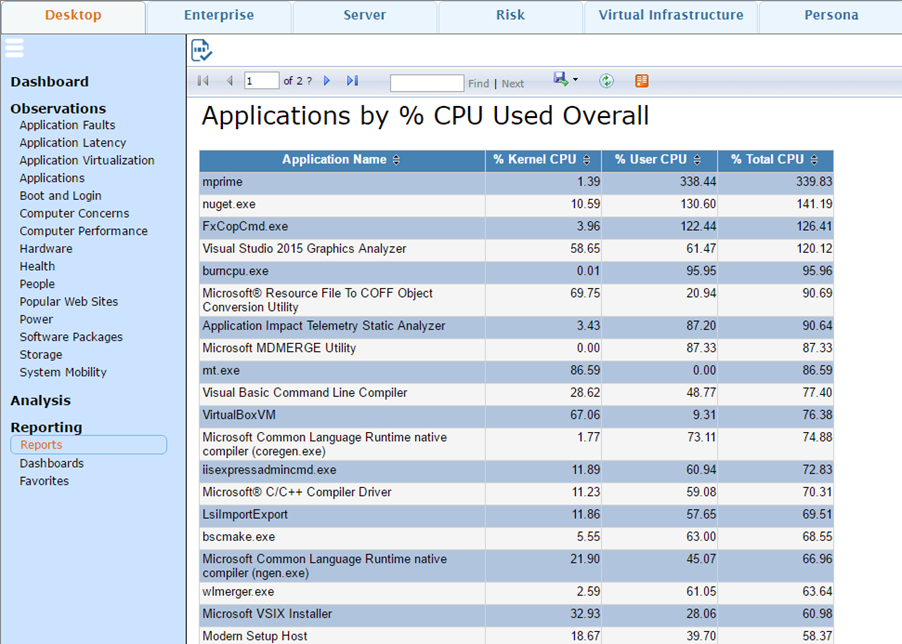Go to the first report page

click(x=204, y=81)
